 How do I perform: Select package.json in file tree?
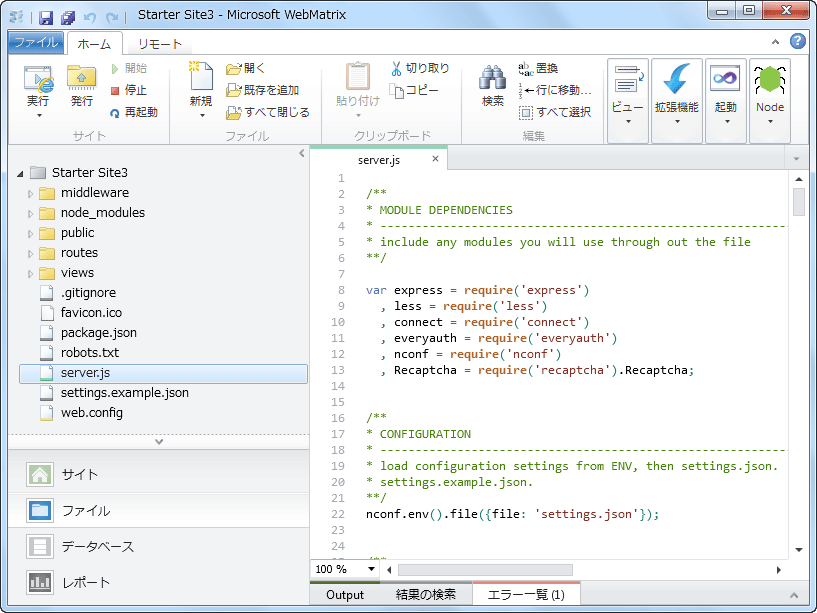pyautogui.click(x=98, y=333)
